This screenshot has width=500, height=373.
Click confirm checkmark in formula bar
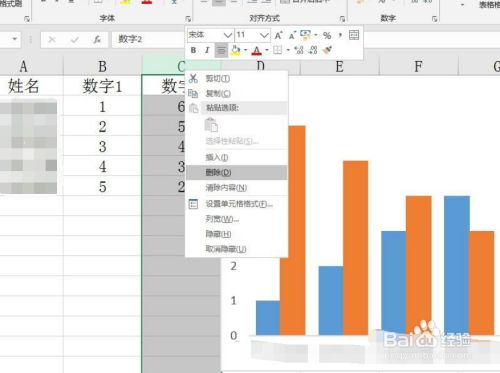coord(75,40)
